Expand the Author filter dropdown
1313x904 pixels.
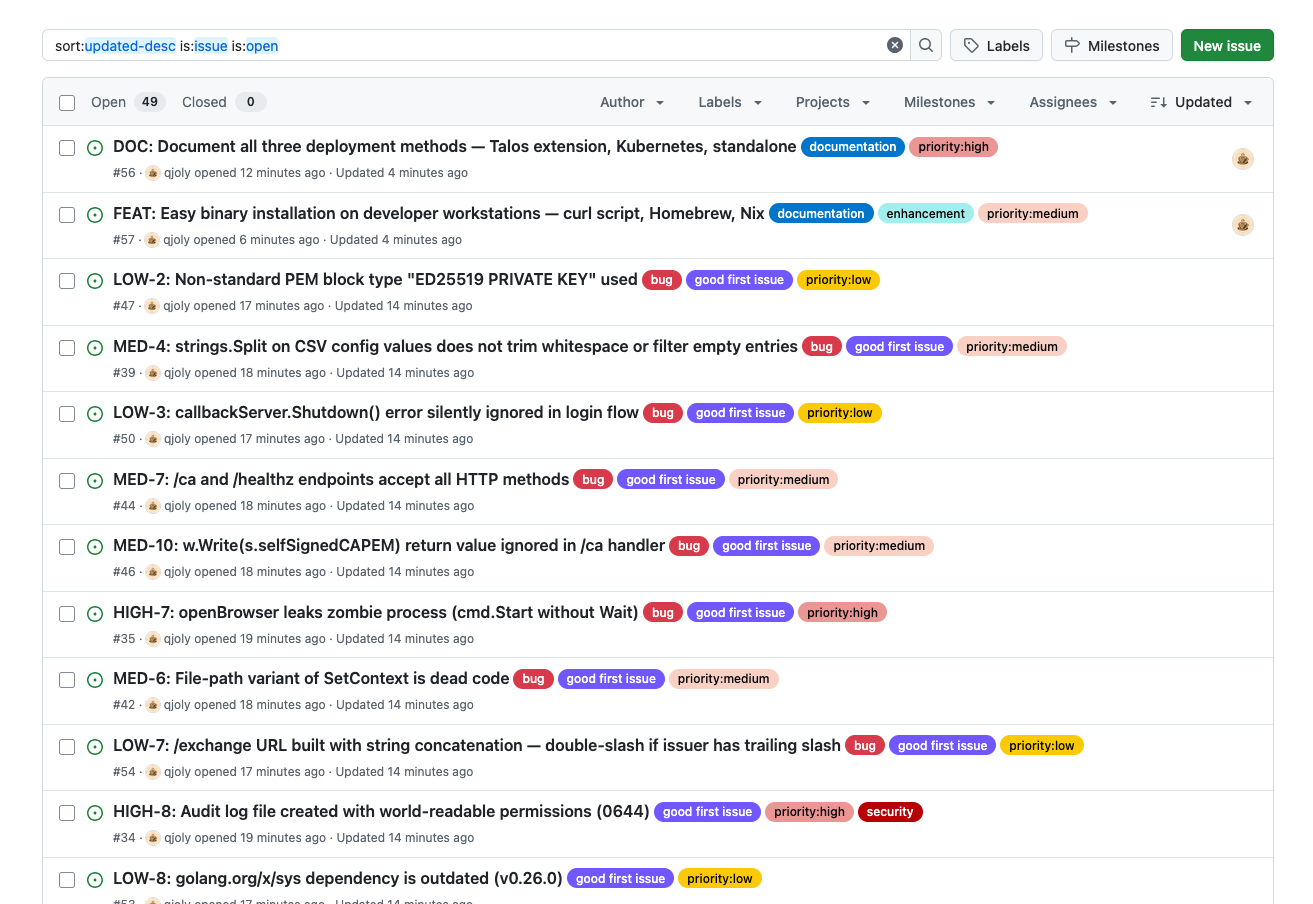[x=632, y=102]
